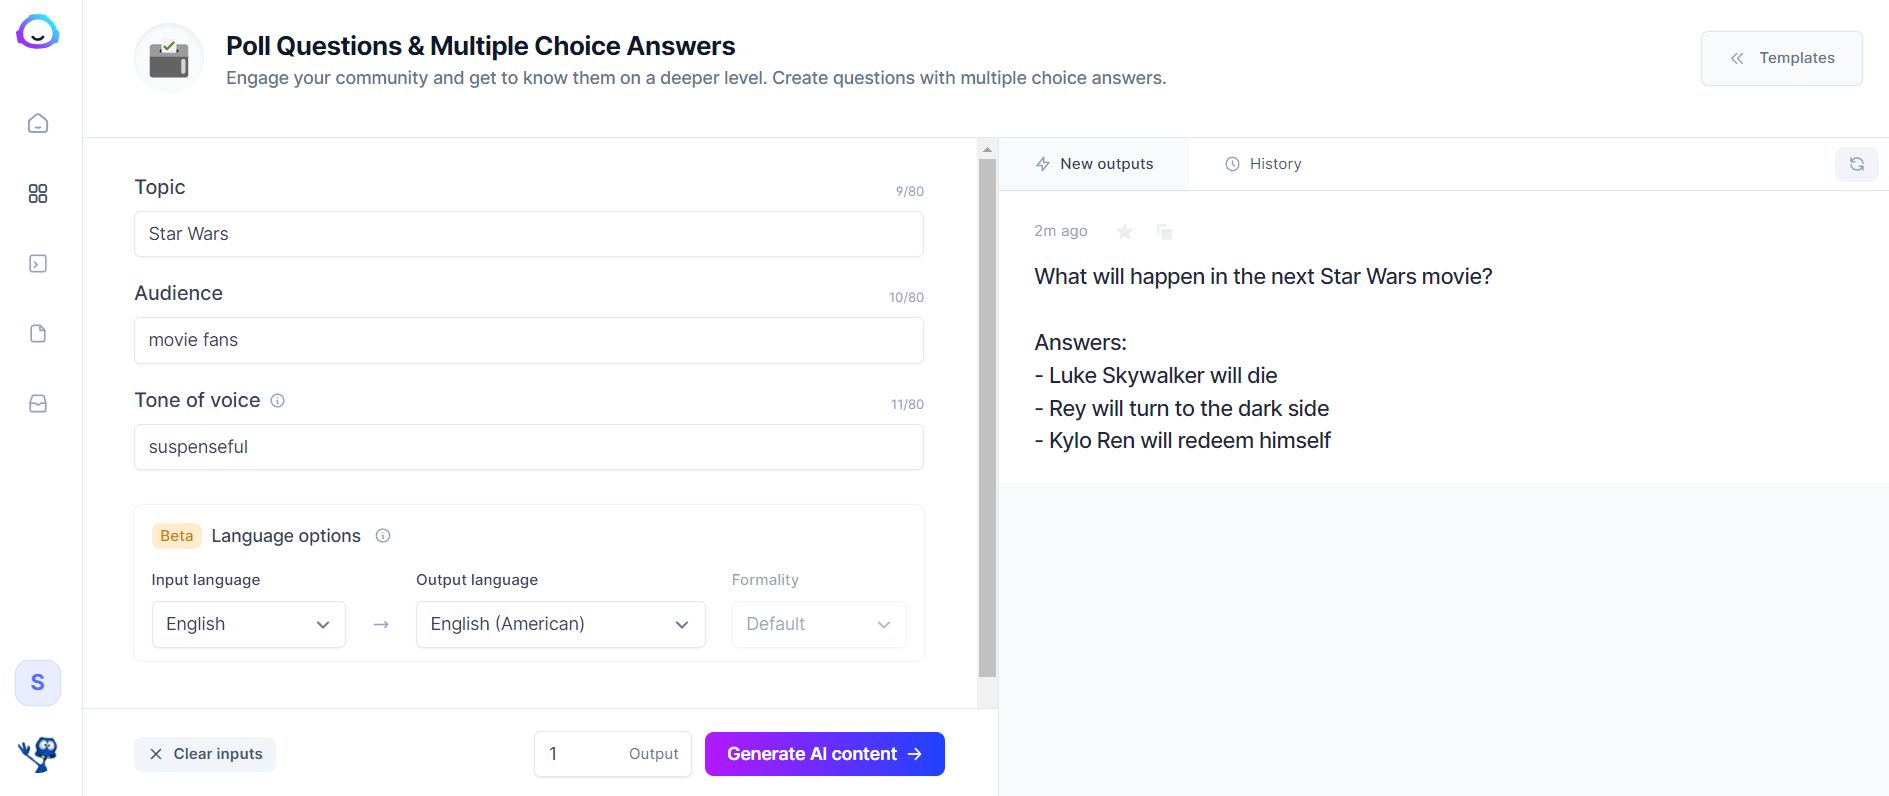Image resolution: width=1889 pixels, height=796 pixels.
Task: Open the commands terminal icon in sidebar
Action: [38, 263]
